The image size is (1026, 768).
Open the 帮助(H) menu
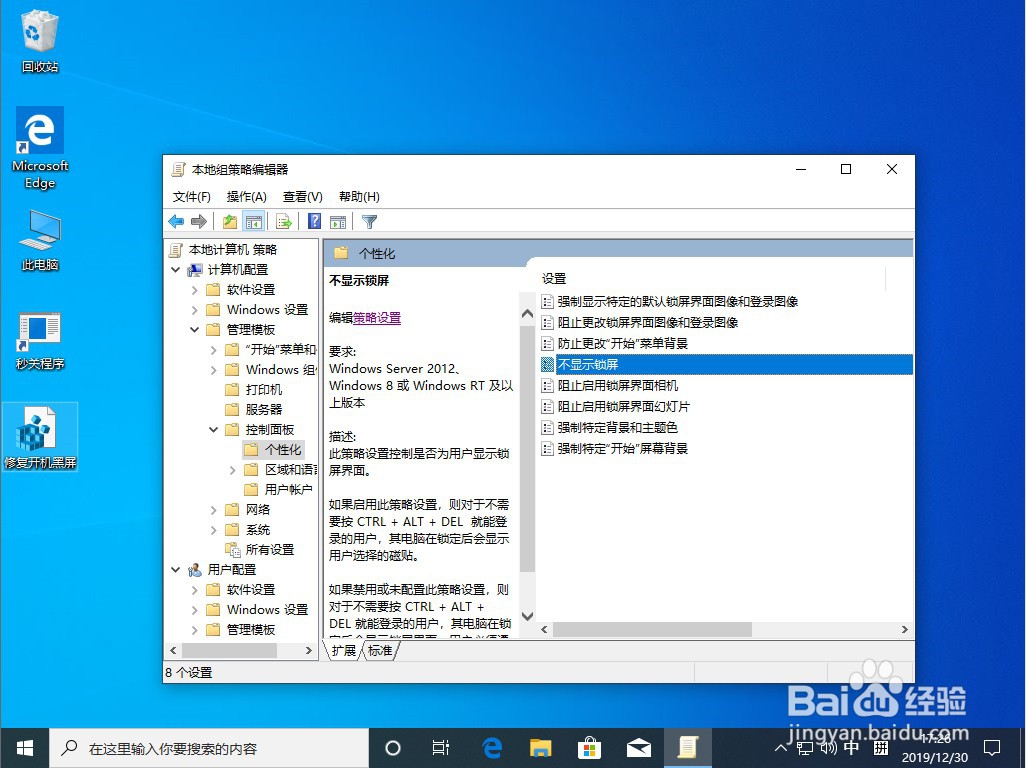coord(359,197)
